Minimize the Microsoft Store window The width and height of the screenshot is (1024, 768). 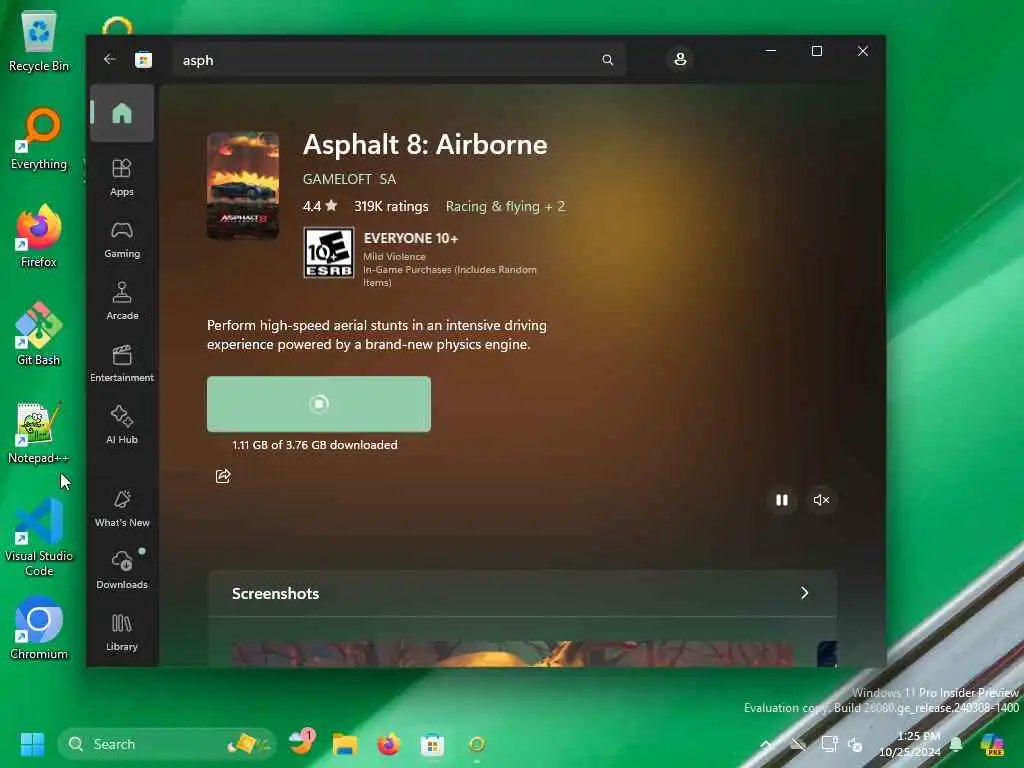click(x=771, y=51)
